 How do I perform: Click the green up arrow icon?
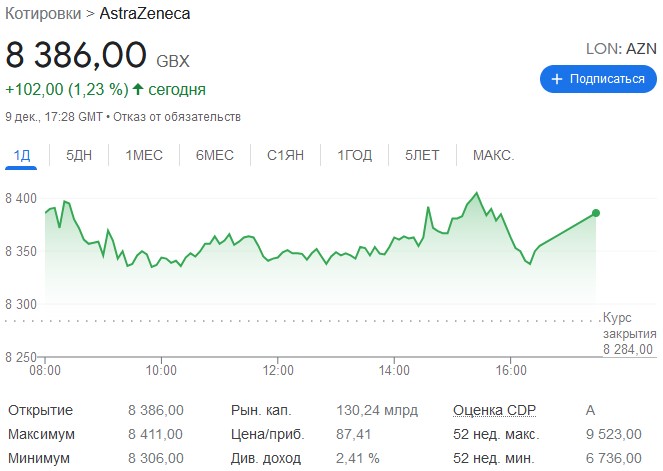point(138,89)
